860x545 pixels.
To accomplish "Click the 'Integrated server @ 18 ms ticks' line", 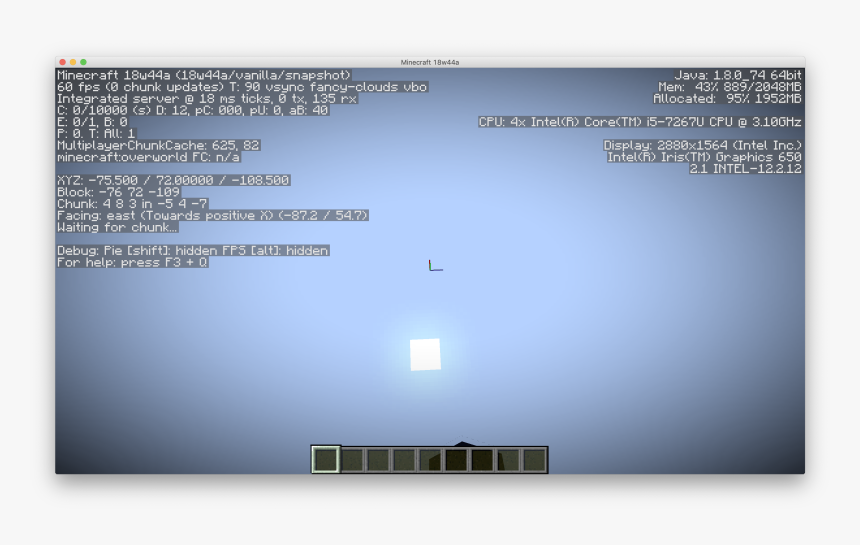I will click(207, 99).
